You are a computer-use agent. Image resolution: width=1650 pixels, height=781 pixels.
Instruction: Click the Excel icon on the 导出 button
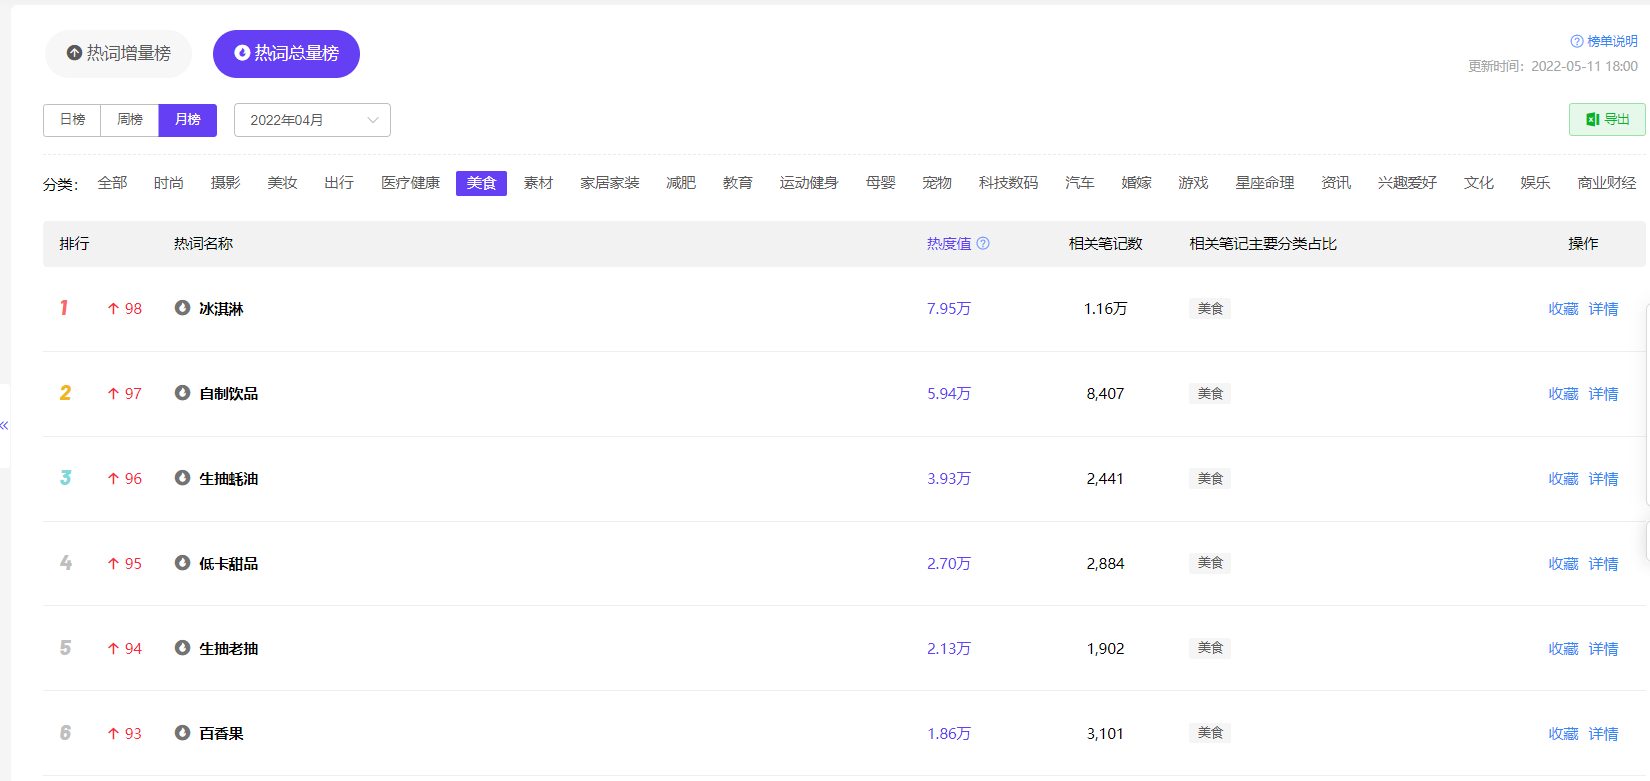(x=1593, y=119)
